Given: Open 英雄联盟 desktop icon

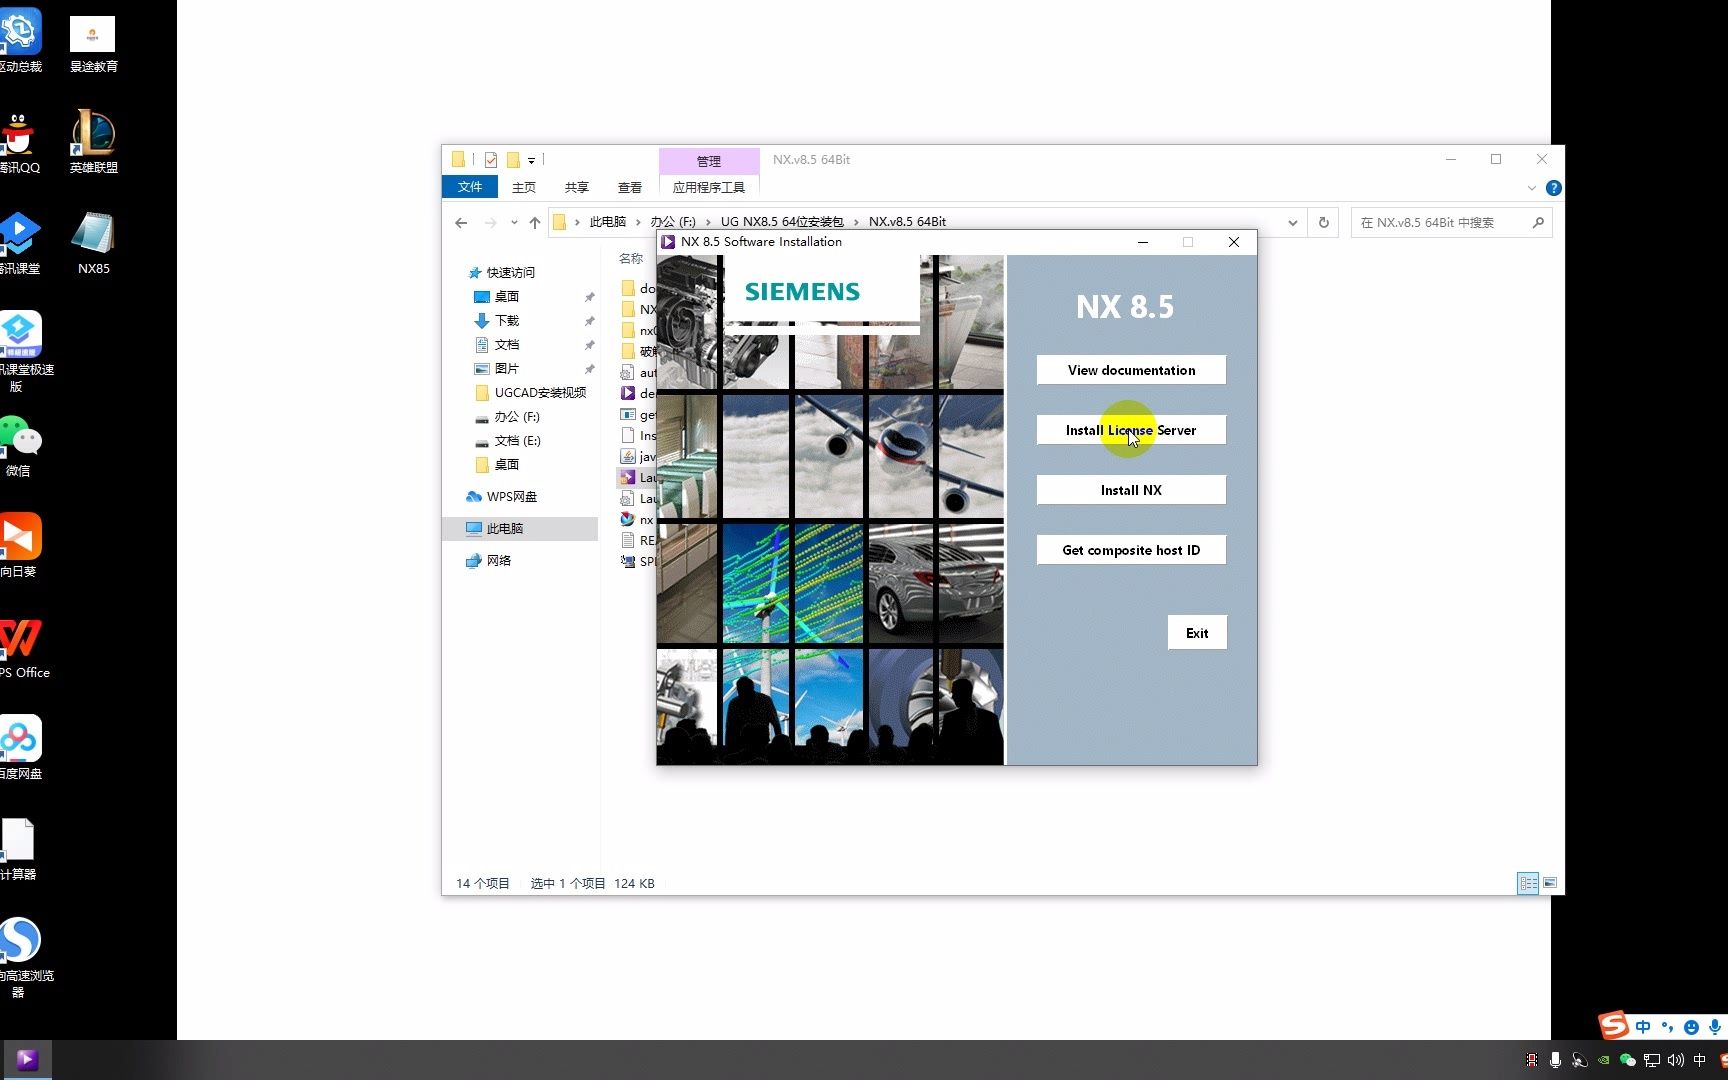Looking at the screenshot, I should click(93, 141).
